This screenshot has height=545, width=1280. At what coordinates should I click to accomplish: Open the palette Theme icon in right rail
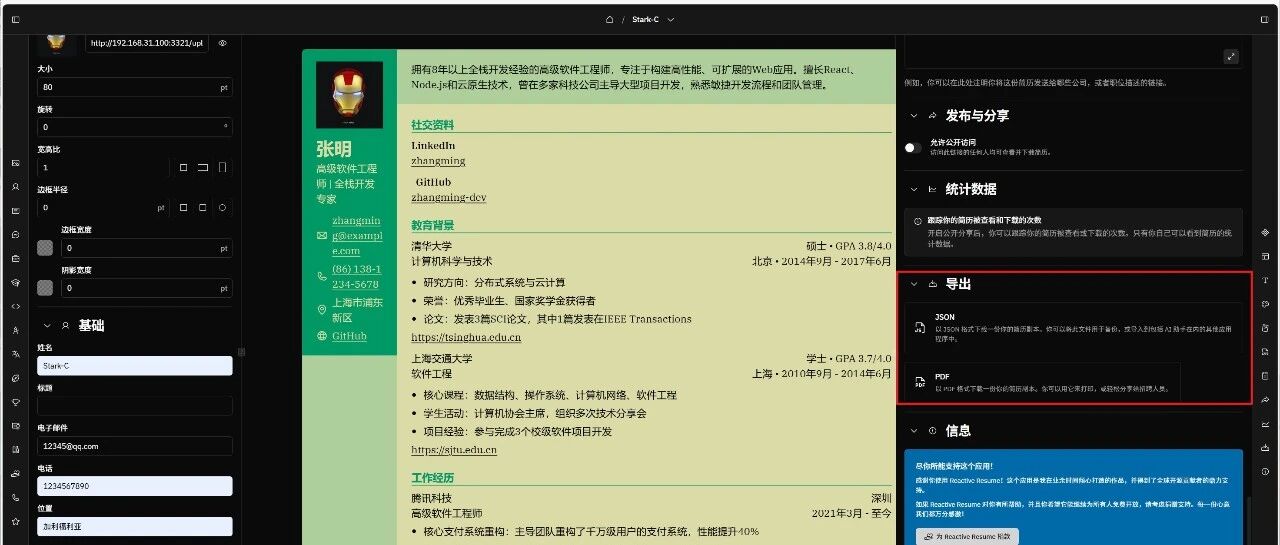click(x=1265, y=304)
